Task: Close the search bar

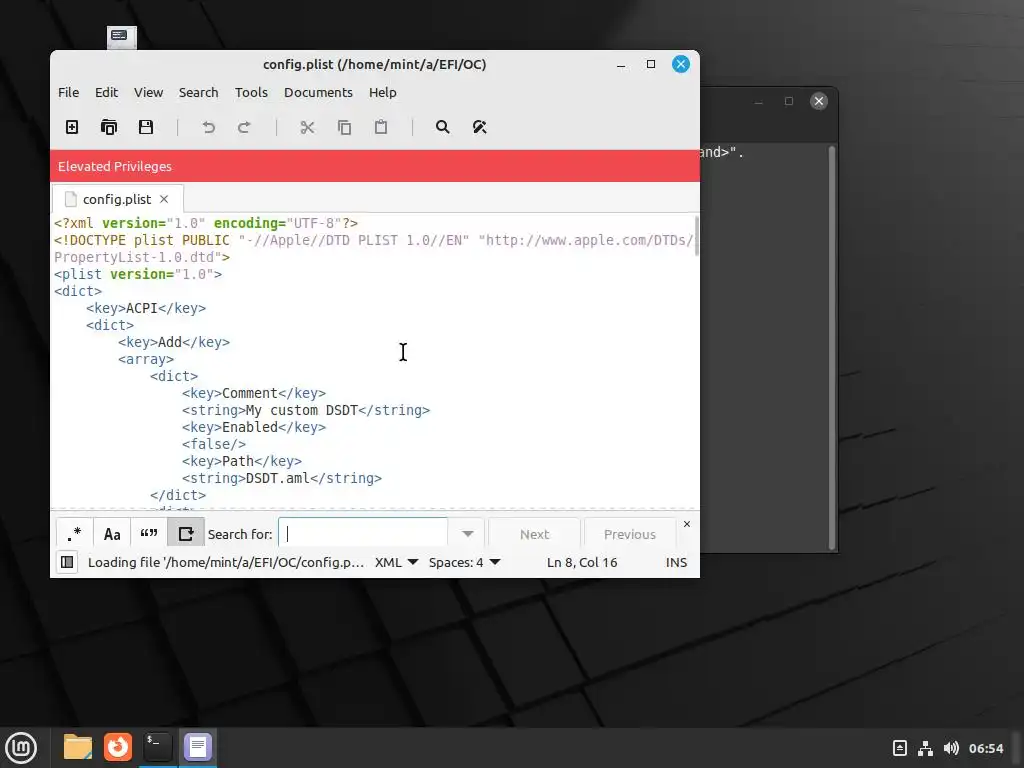Action: (x=686, y=524)
